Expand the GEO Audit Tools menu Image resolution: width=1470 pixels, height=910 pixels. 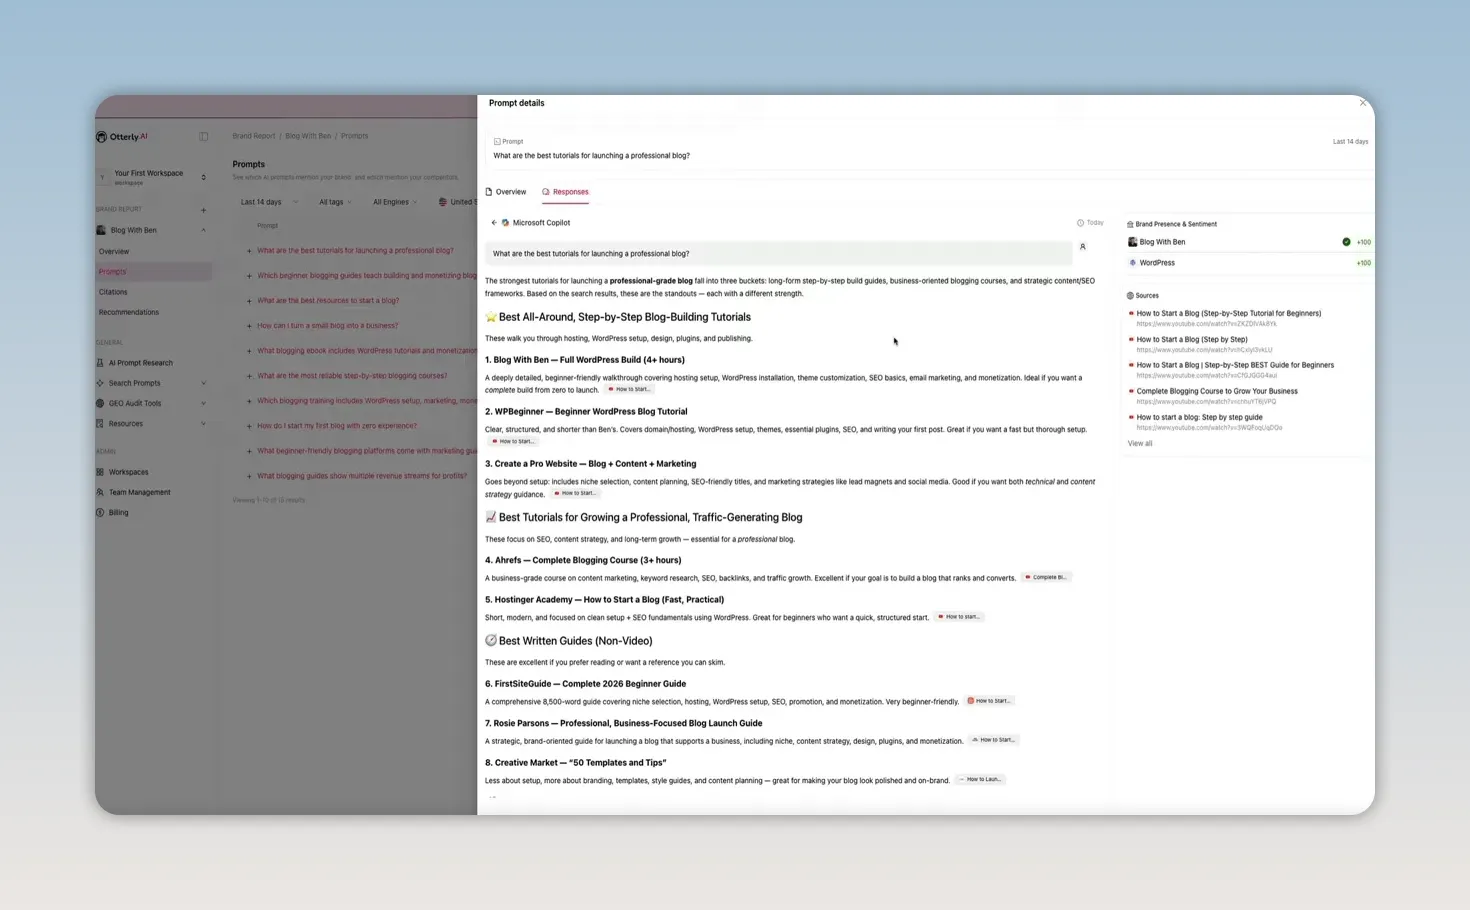tap(203, 403)
